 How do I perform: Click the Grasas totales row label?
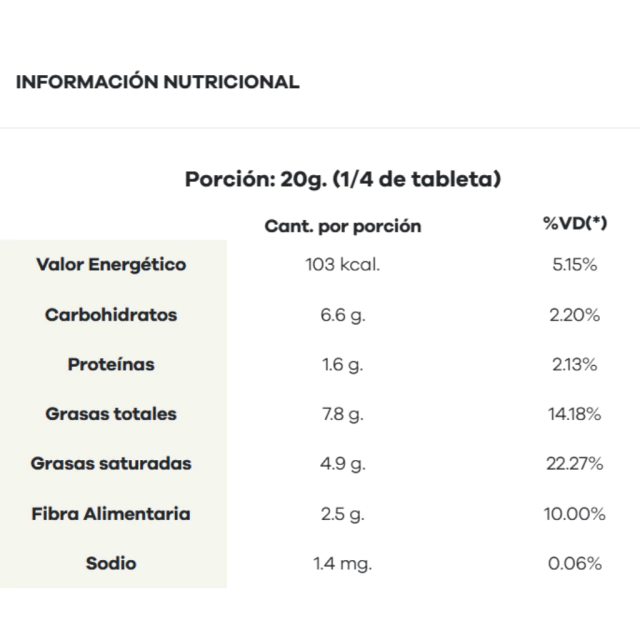pyautogui.click(x=111, y=414)
